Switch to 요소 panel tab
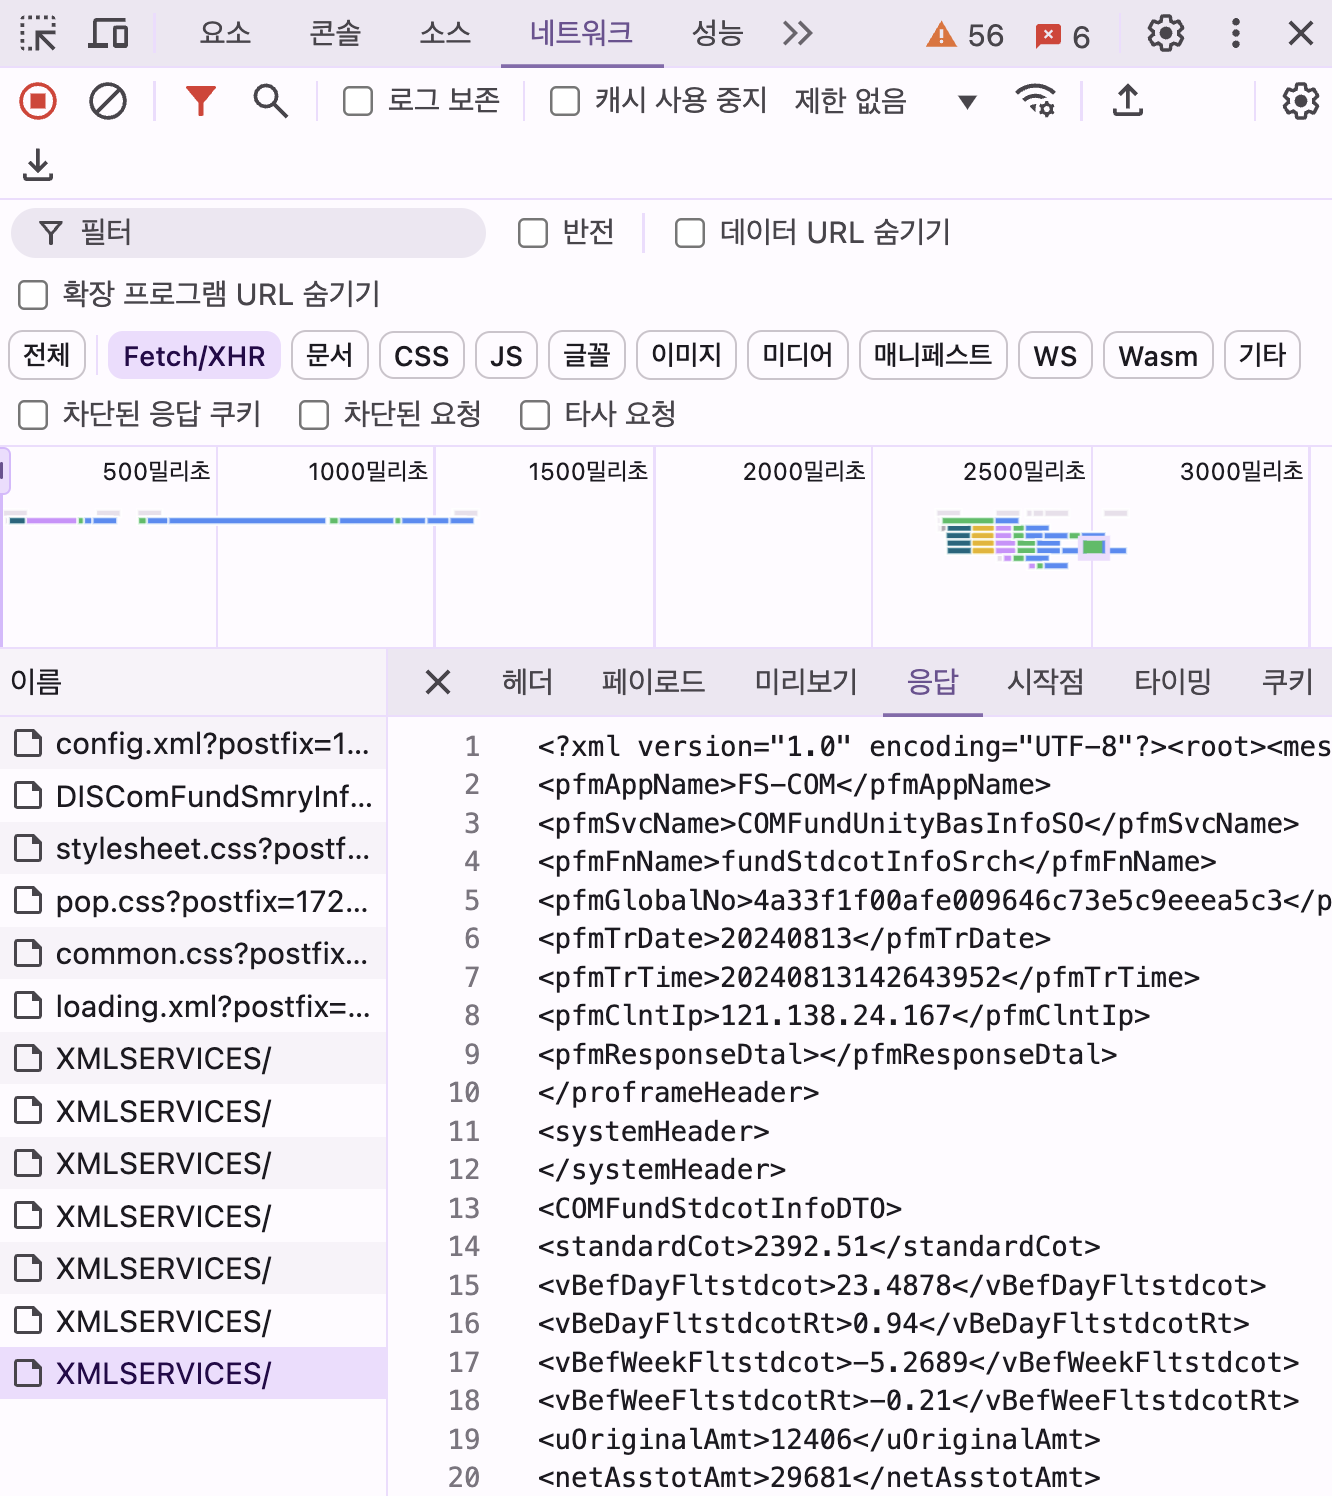1332x1496 pixels. pos(225,34)
